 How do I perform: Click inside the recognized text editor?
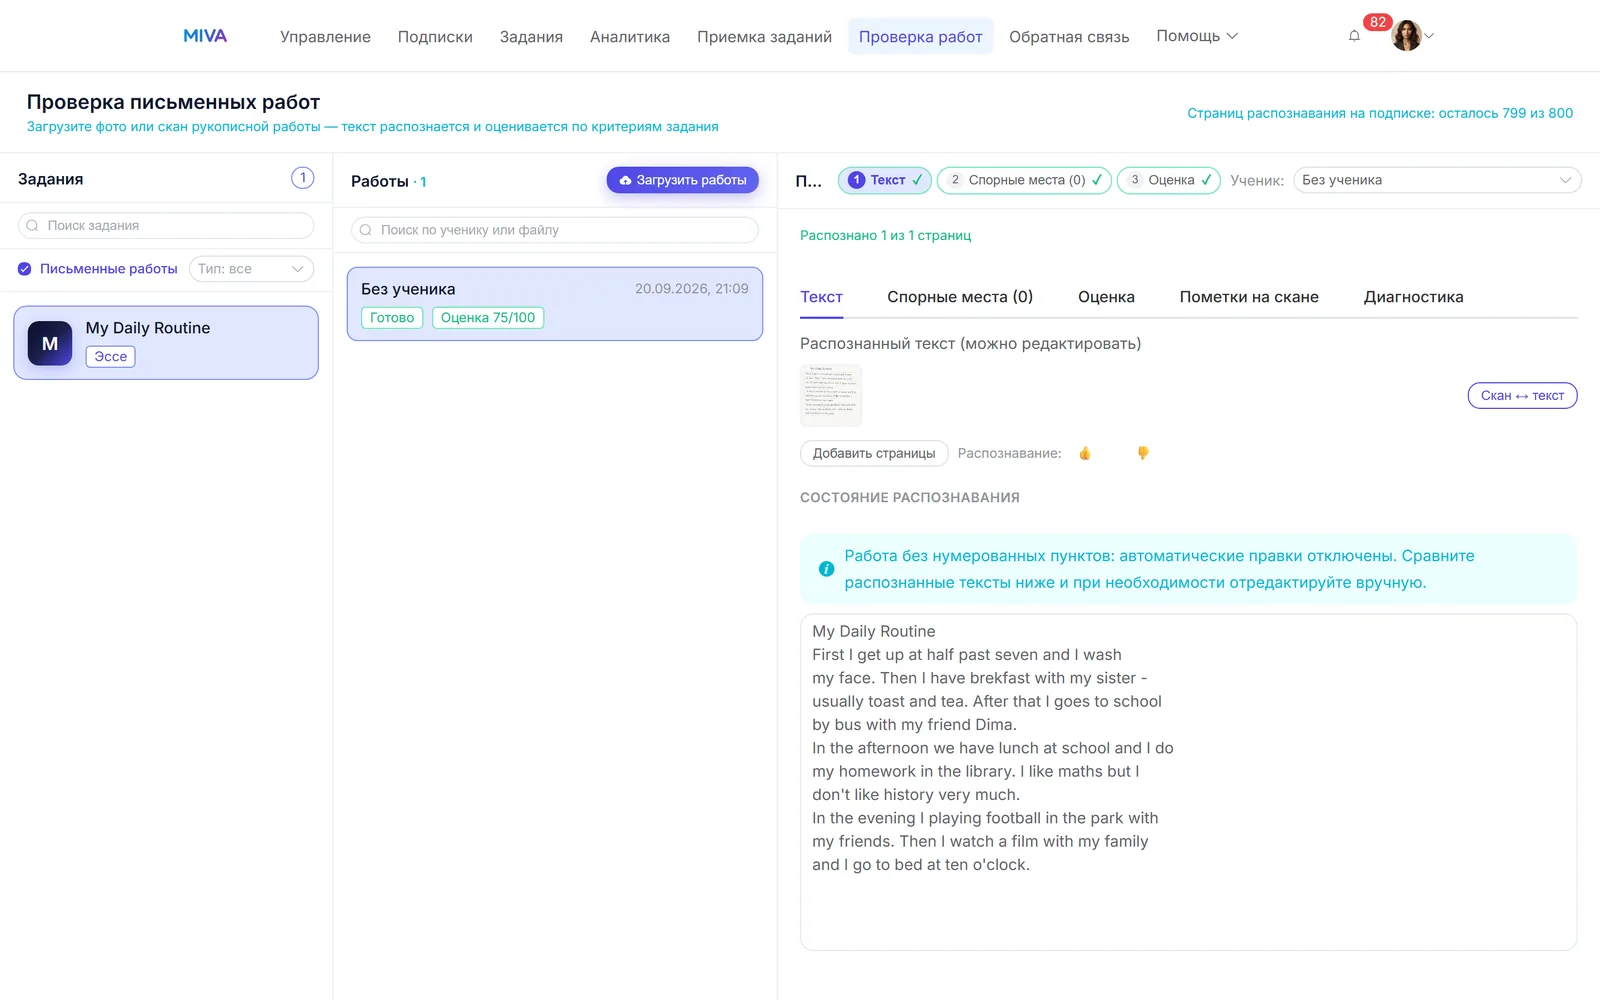coord(1188,782)
